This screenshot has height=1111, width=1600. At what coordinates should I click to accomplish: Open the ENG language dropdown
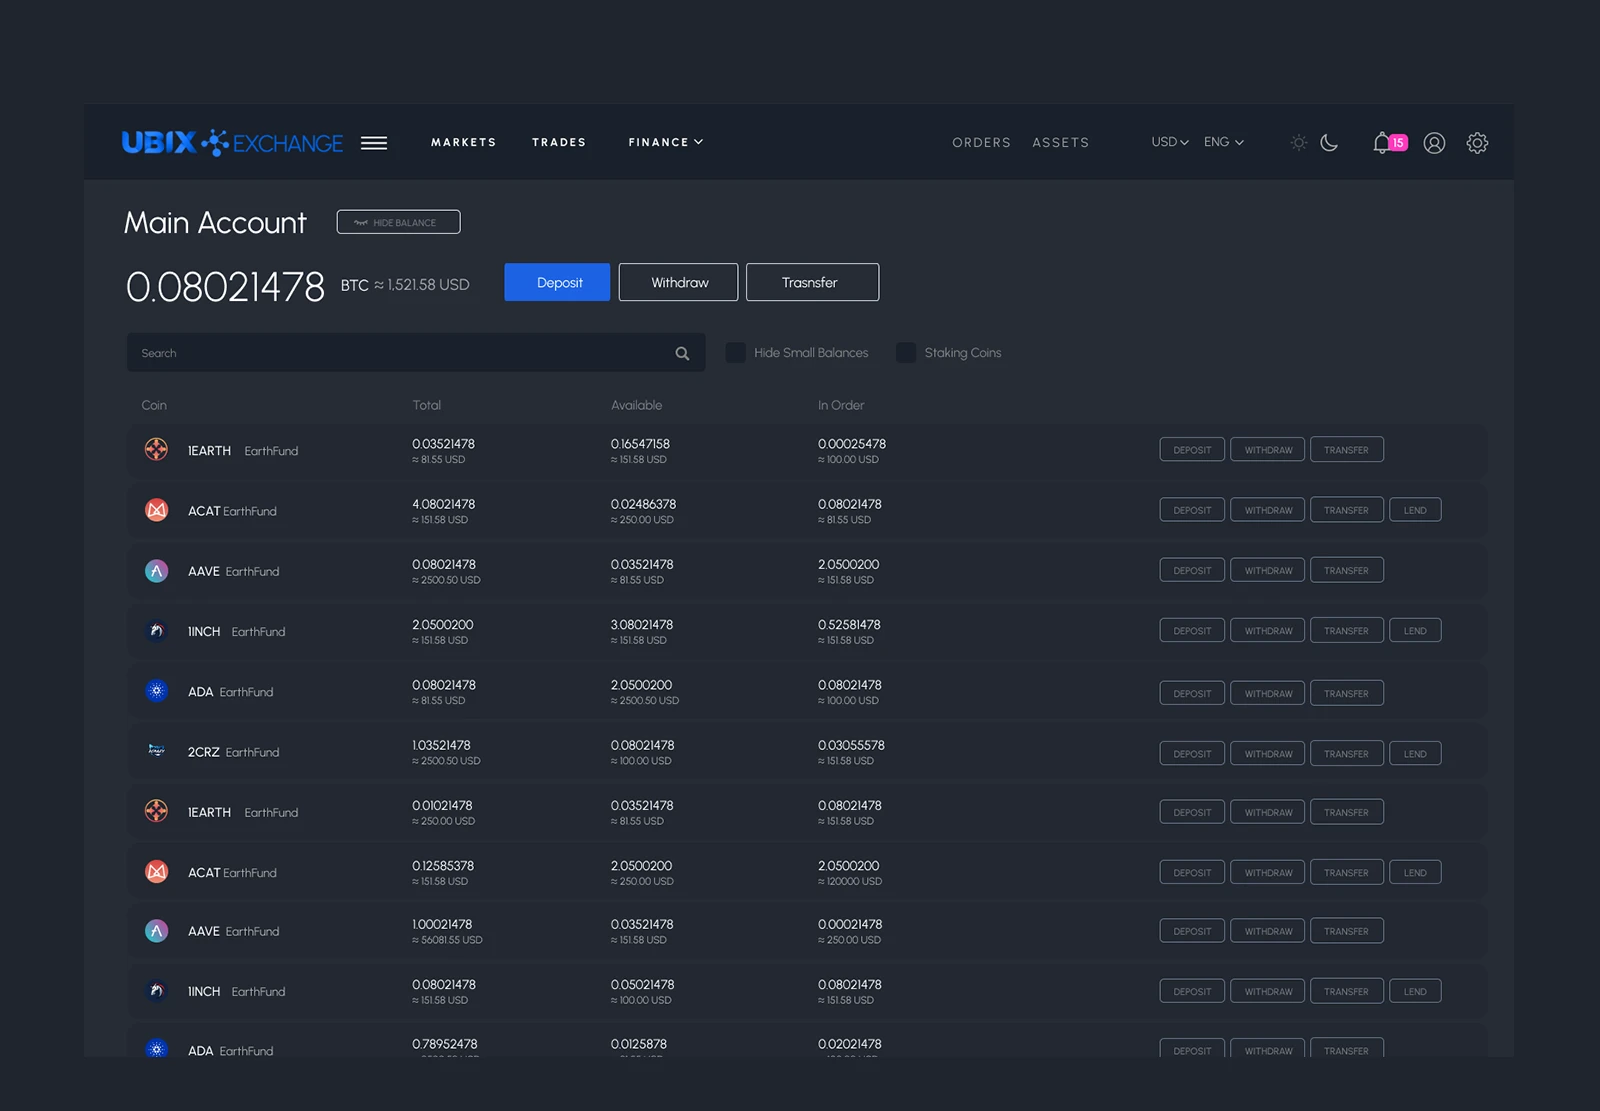1223,142
